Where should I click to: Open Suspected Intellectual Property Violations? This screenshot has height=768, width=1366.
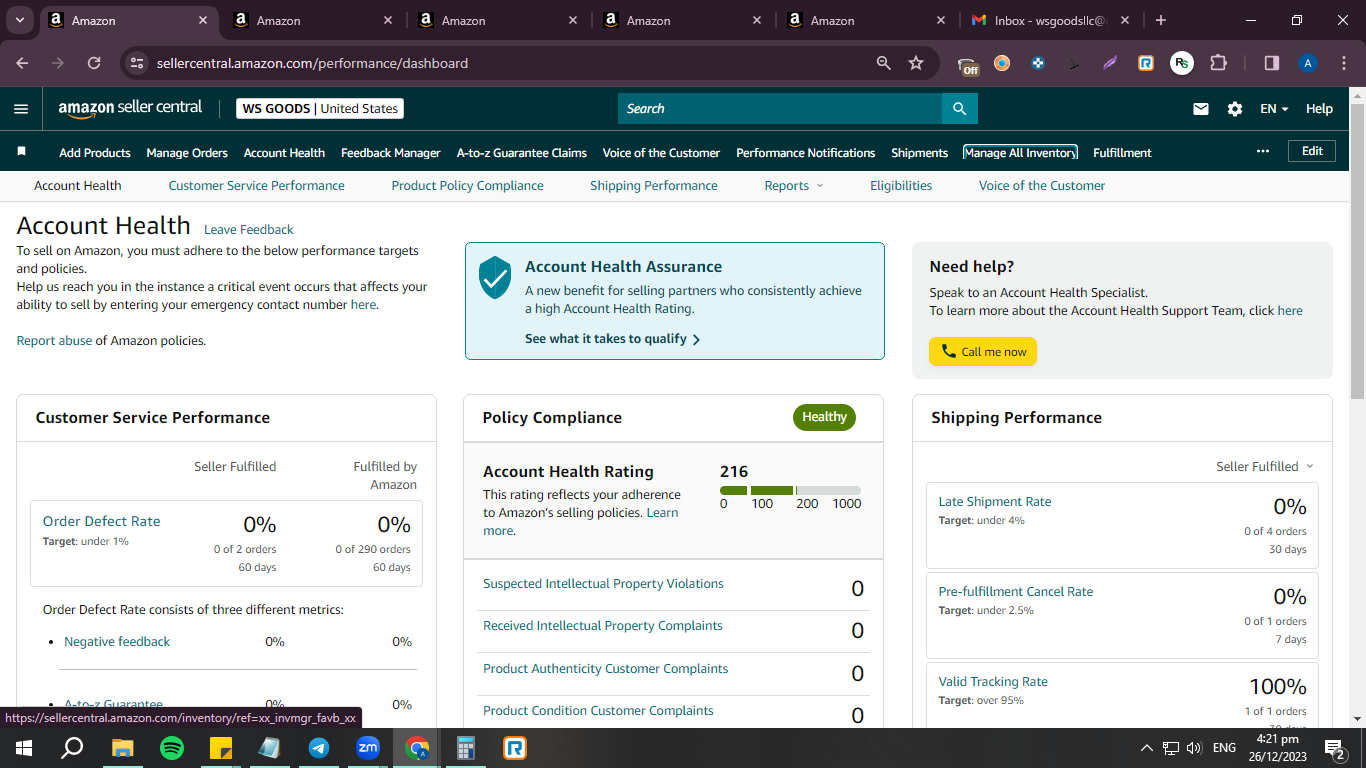coord(603,584)
